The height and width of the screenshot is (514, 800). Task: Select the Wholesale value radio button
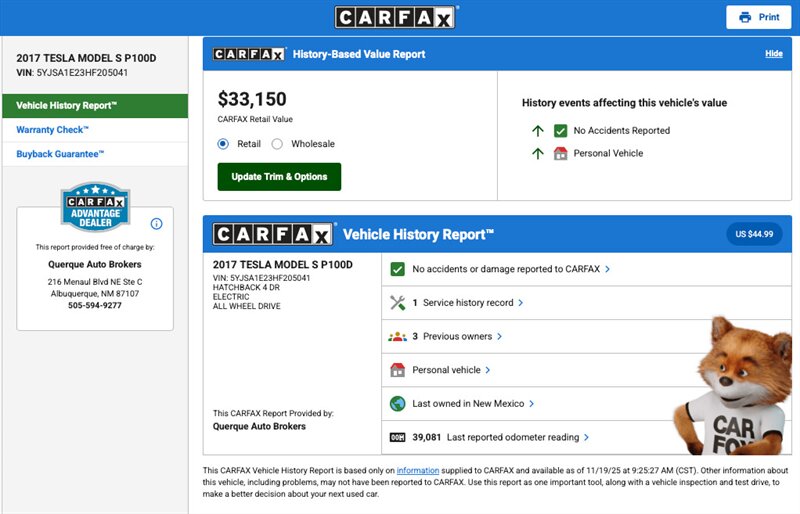277,144
